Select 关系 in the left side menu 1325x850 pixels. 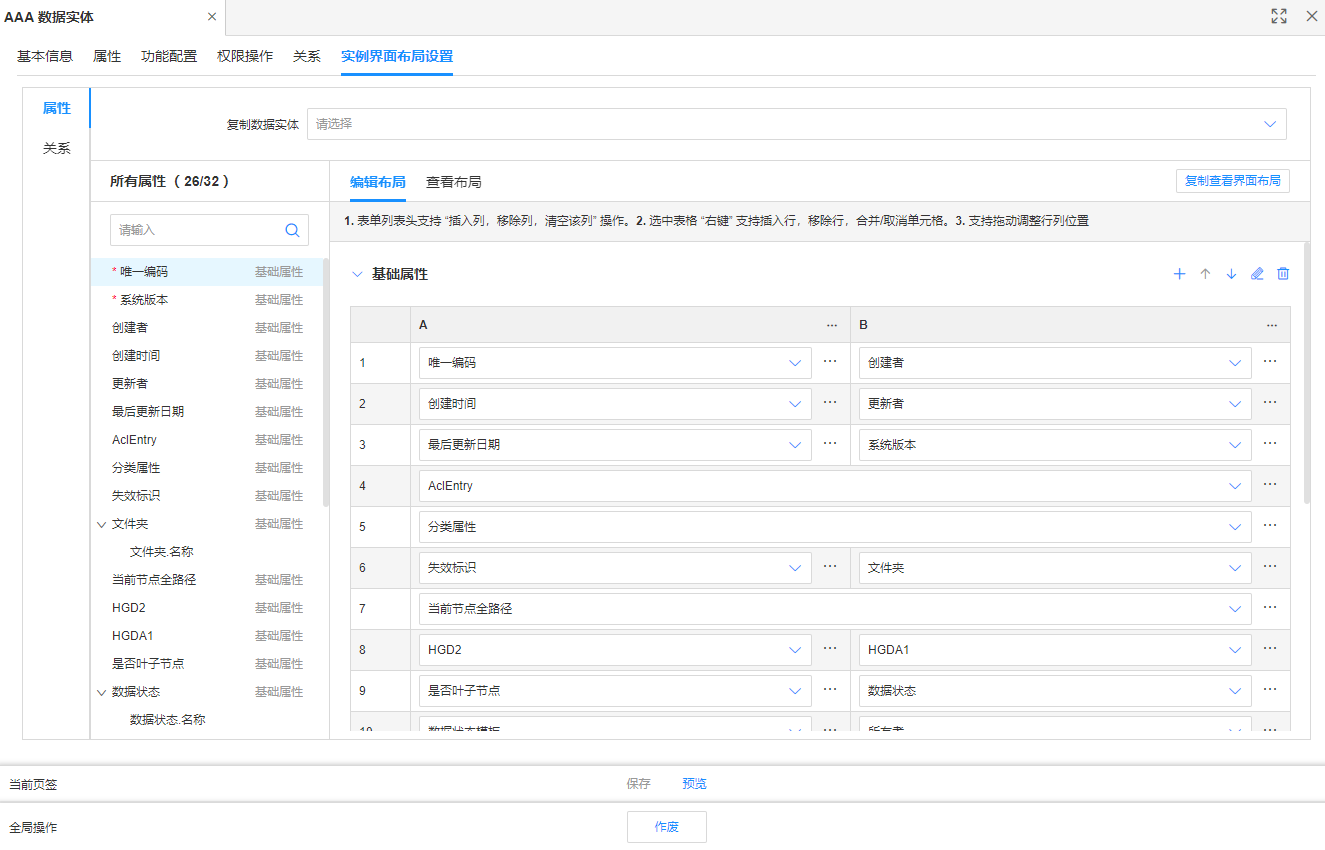coord(56,148)
